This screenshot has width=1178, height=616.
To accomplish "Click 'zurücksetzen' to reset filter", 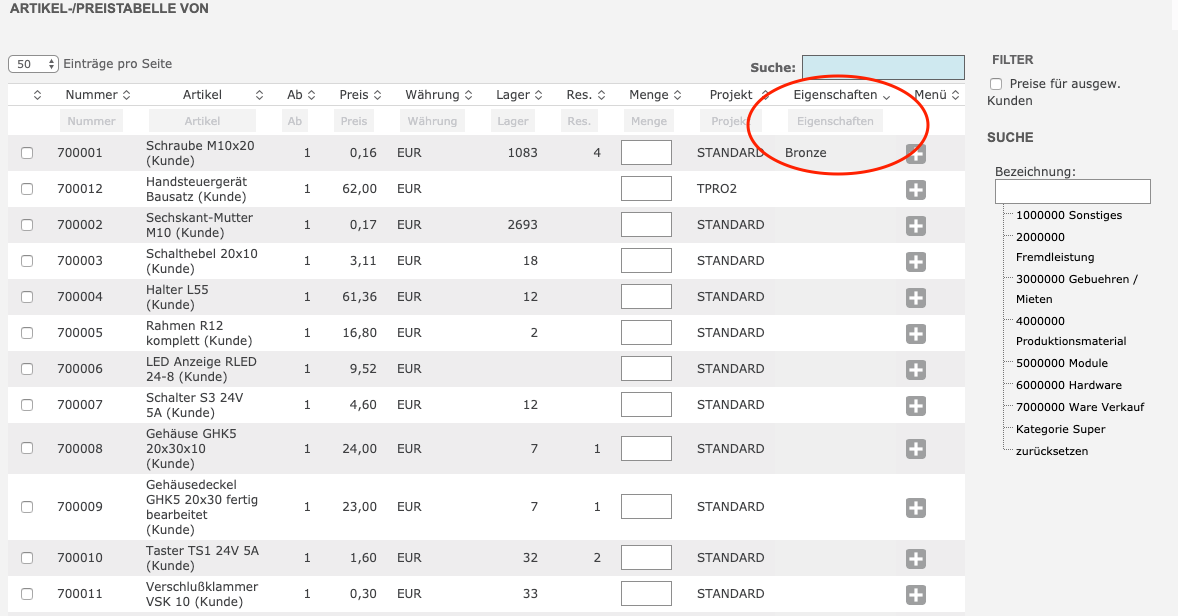I will click(1051, 451).
